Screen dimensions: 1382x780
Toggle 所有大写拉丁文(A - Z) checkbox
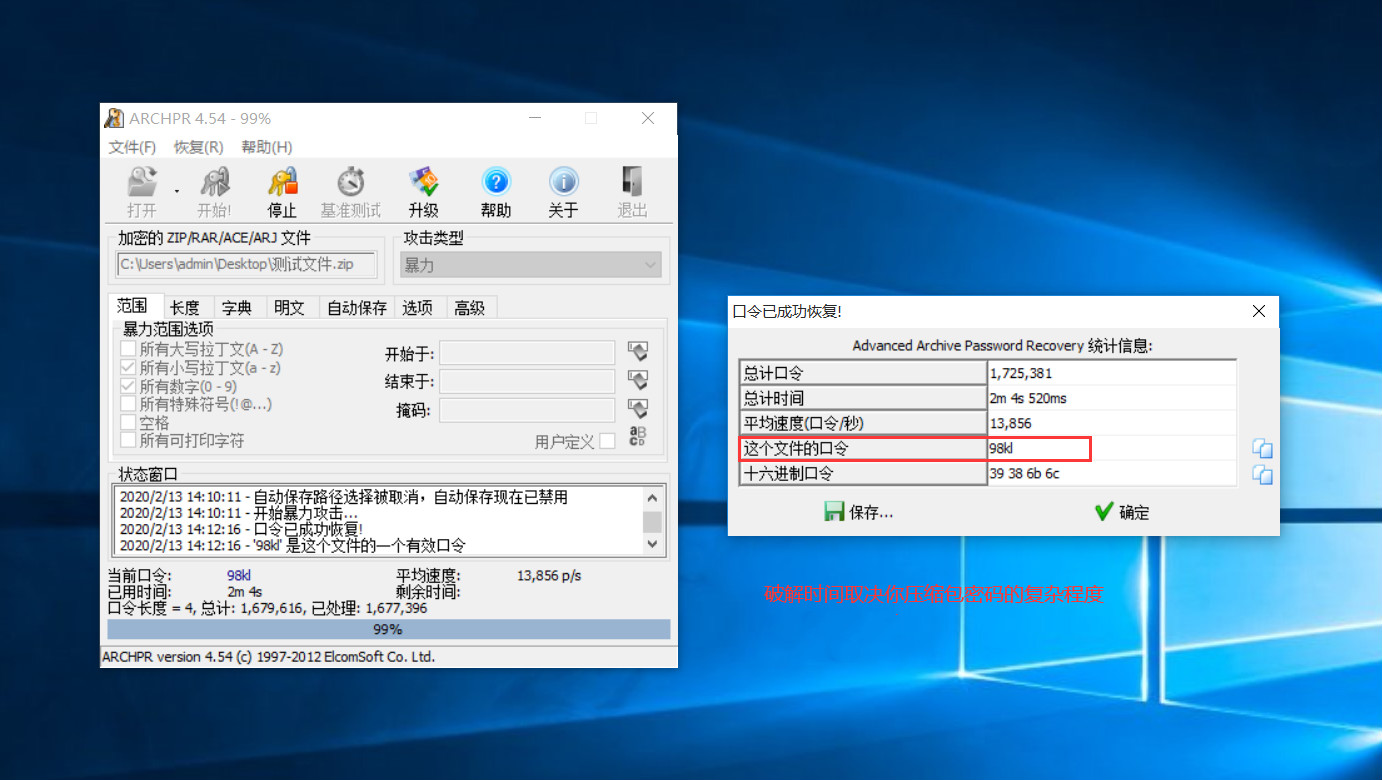click(x=128, y=349)
